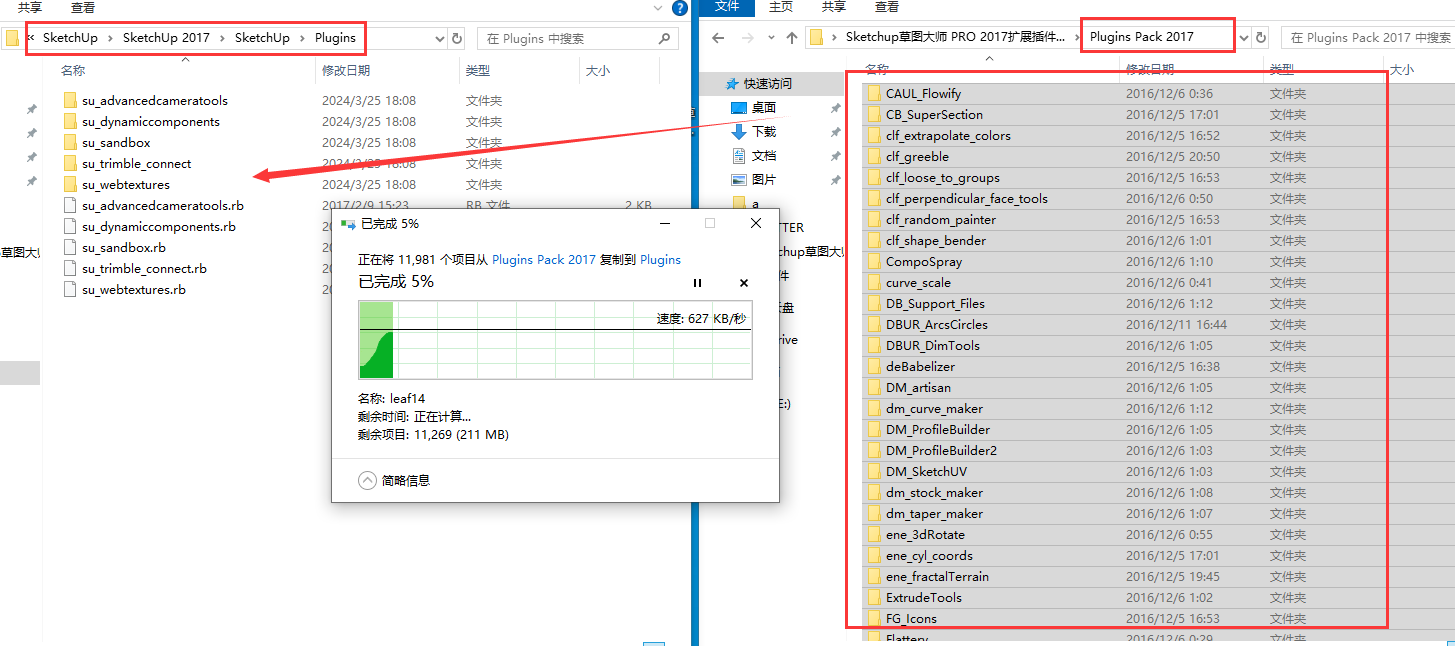
Task: Select su_trimble_connect folder
Action: point(136,164)
